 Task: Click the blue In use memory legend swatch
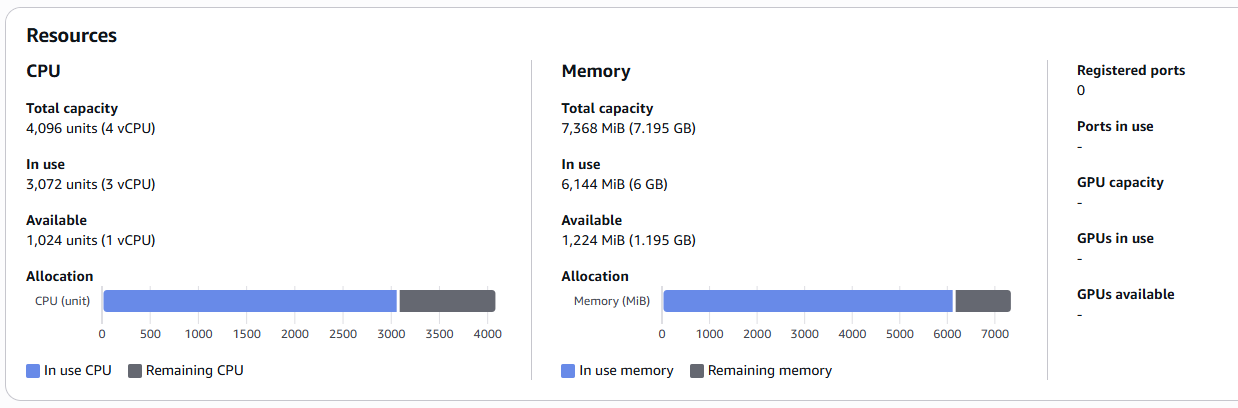(569, 371)
